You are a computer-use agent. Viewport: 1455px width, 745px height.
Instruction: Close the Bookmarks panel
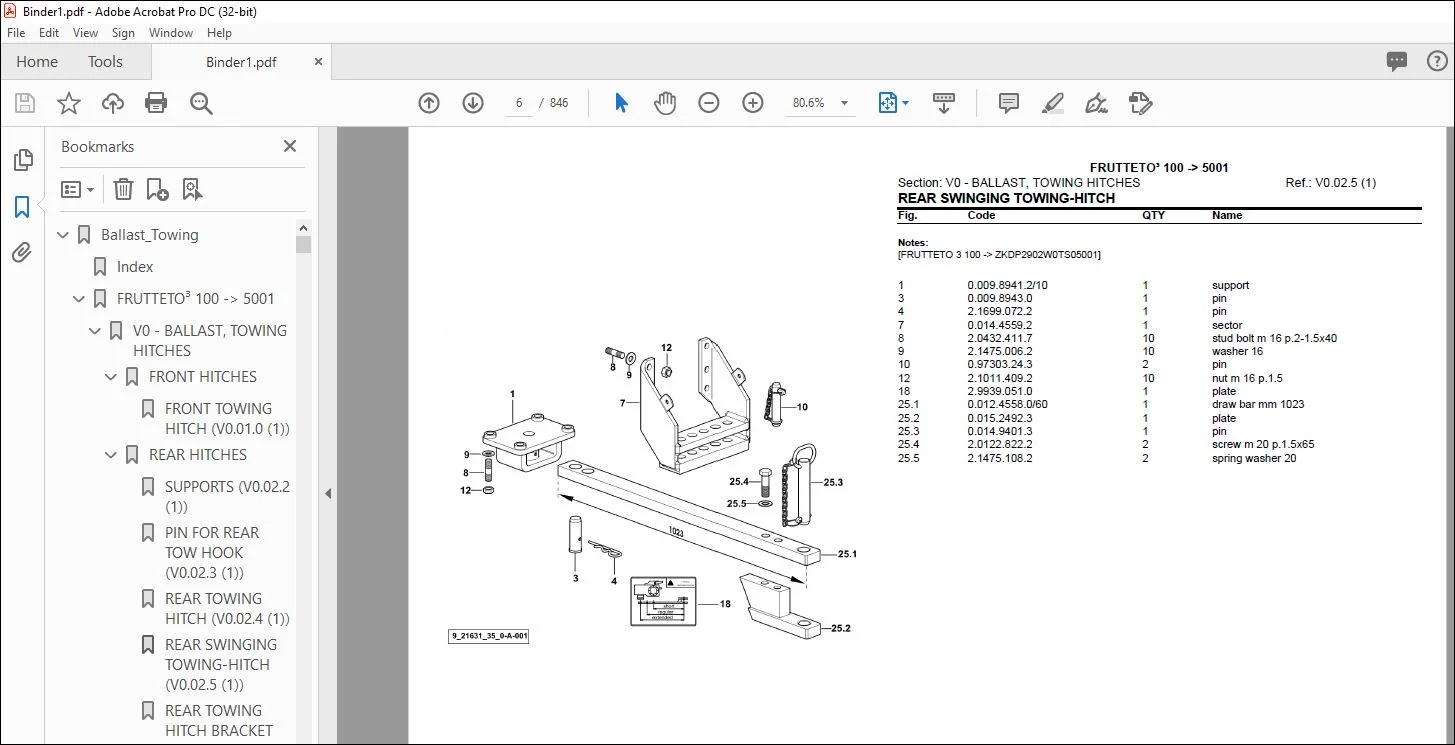point(290,146)
